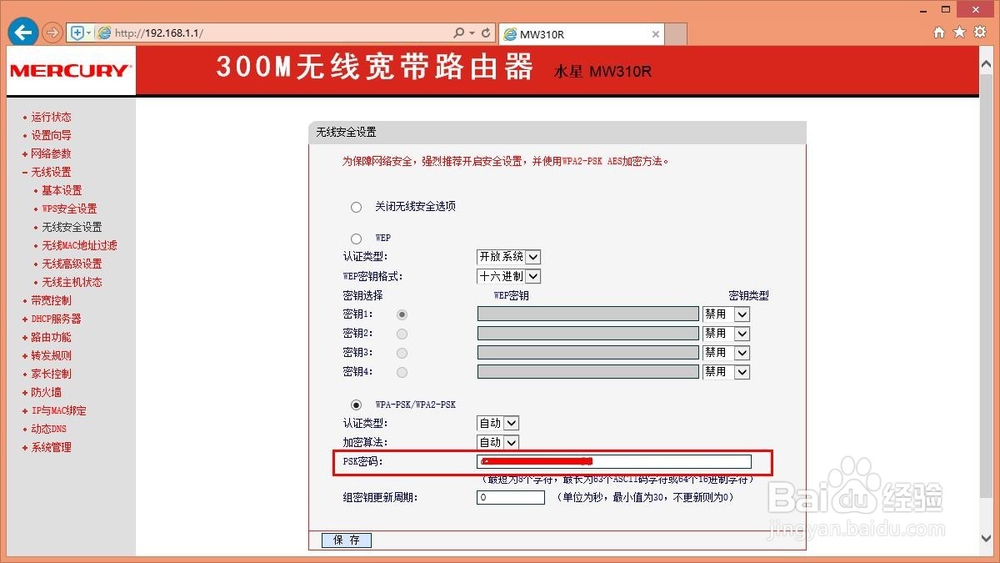Open 带宽控制 in sidebar
Screen dimensions: 1000x563
(x=51, y=300)
